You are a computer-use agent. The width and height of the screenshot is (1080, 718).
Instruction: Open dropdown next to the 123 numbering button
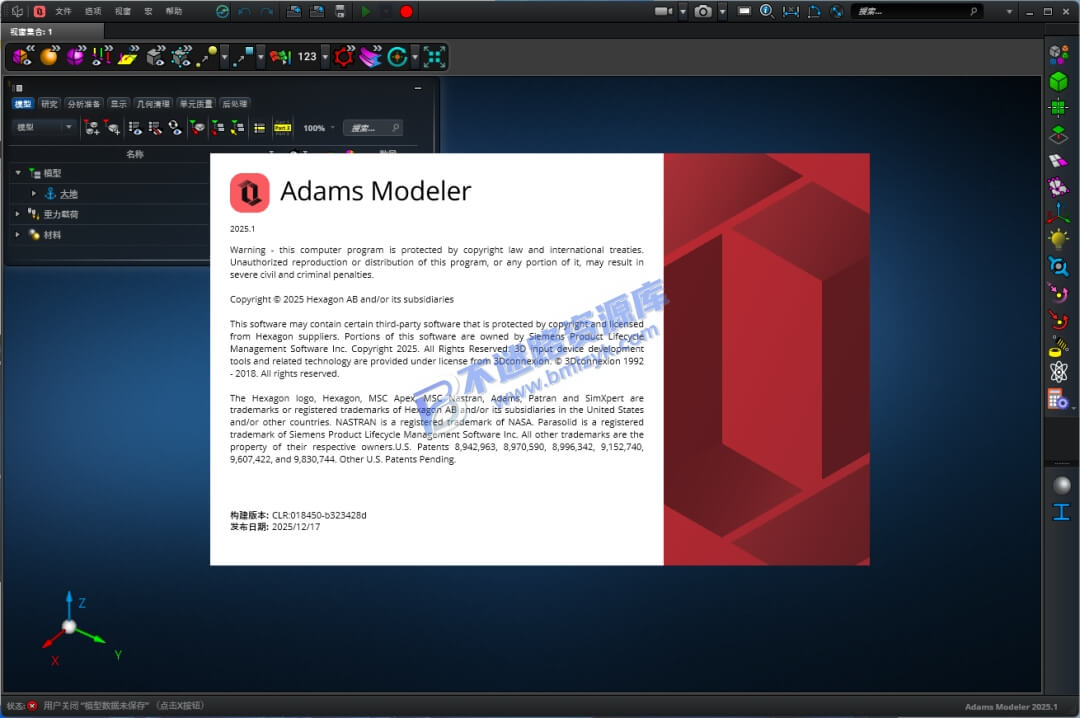click(x=325, y=57)
